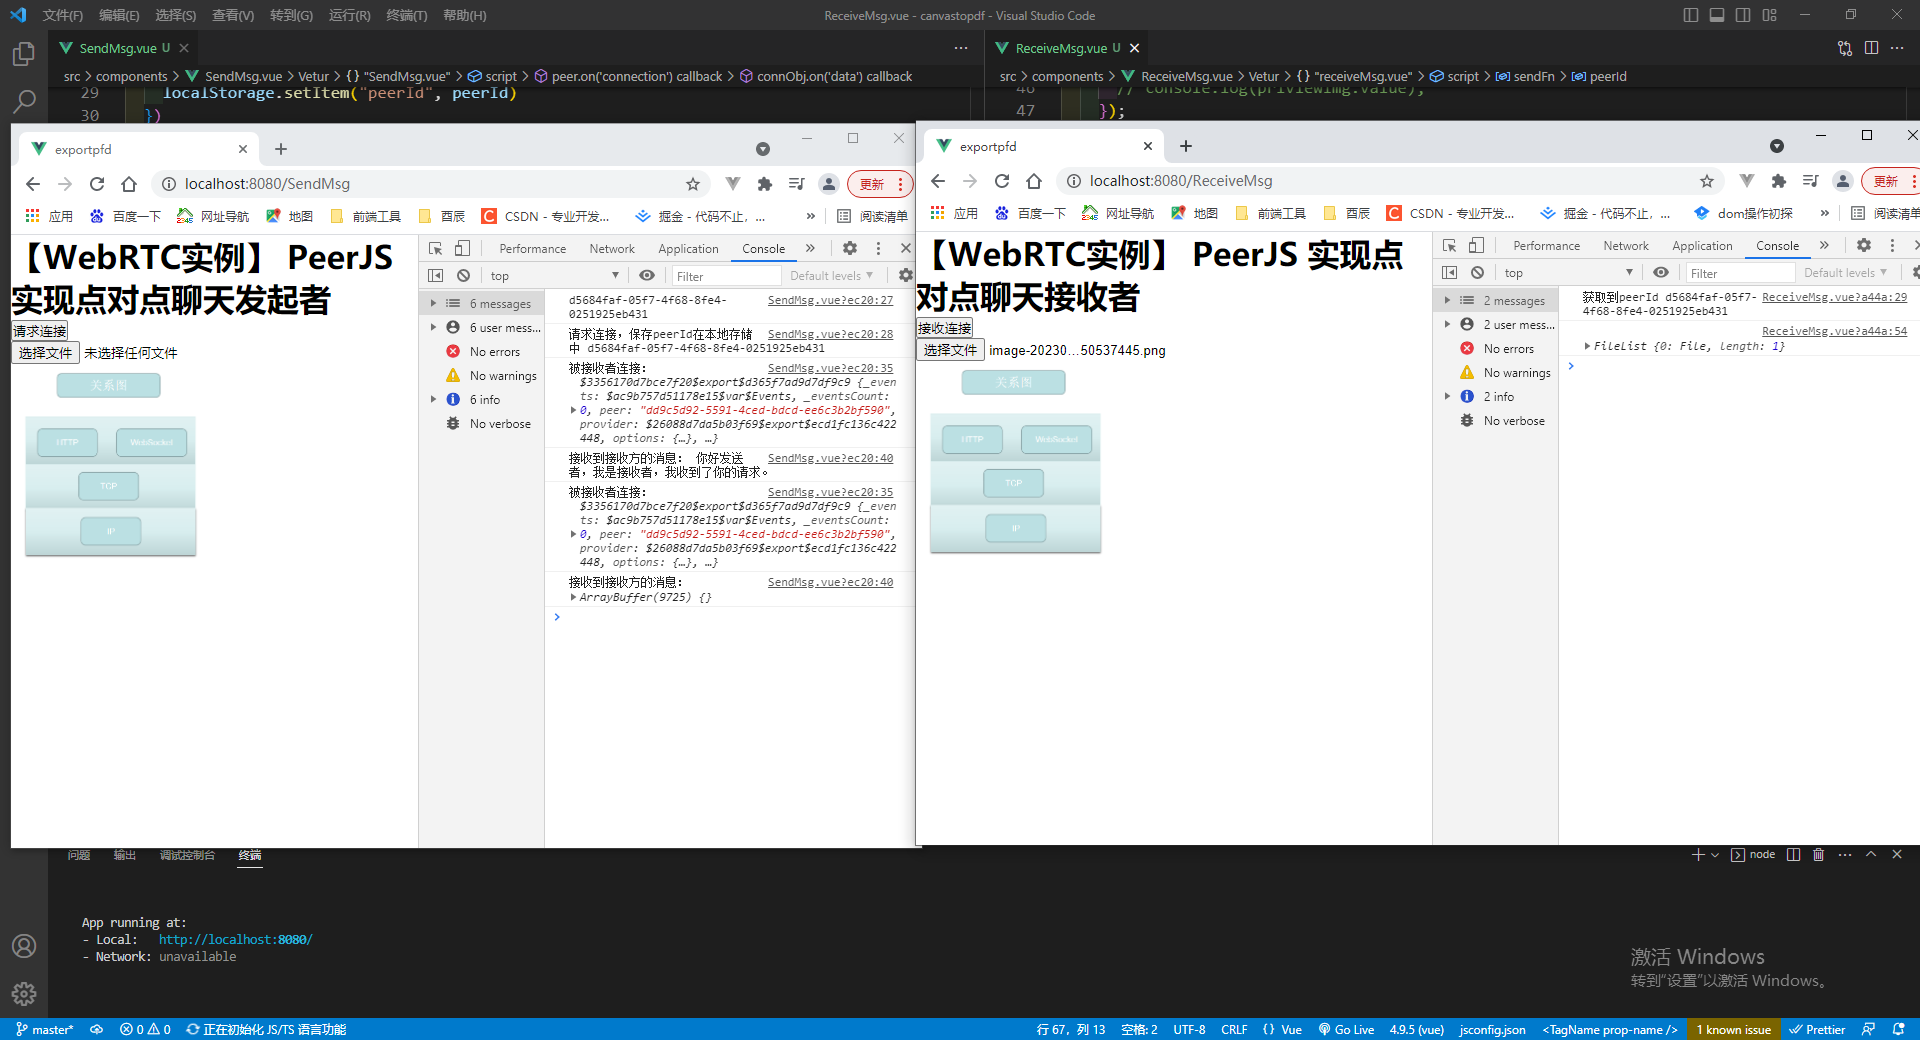Click the 请求连接 button
This screenshot has height=1040, width=1920.
[40, 331]
